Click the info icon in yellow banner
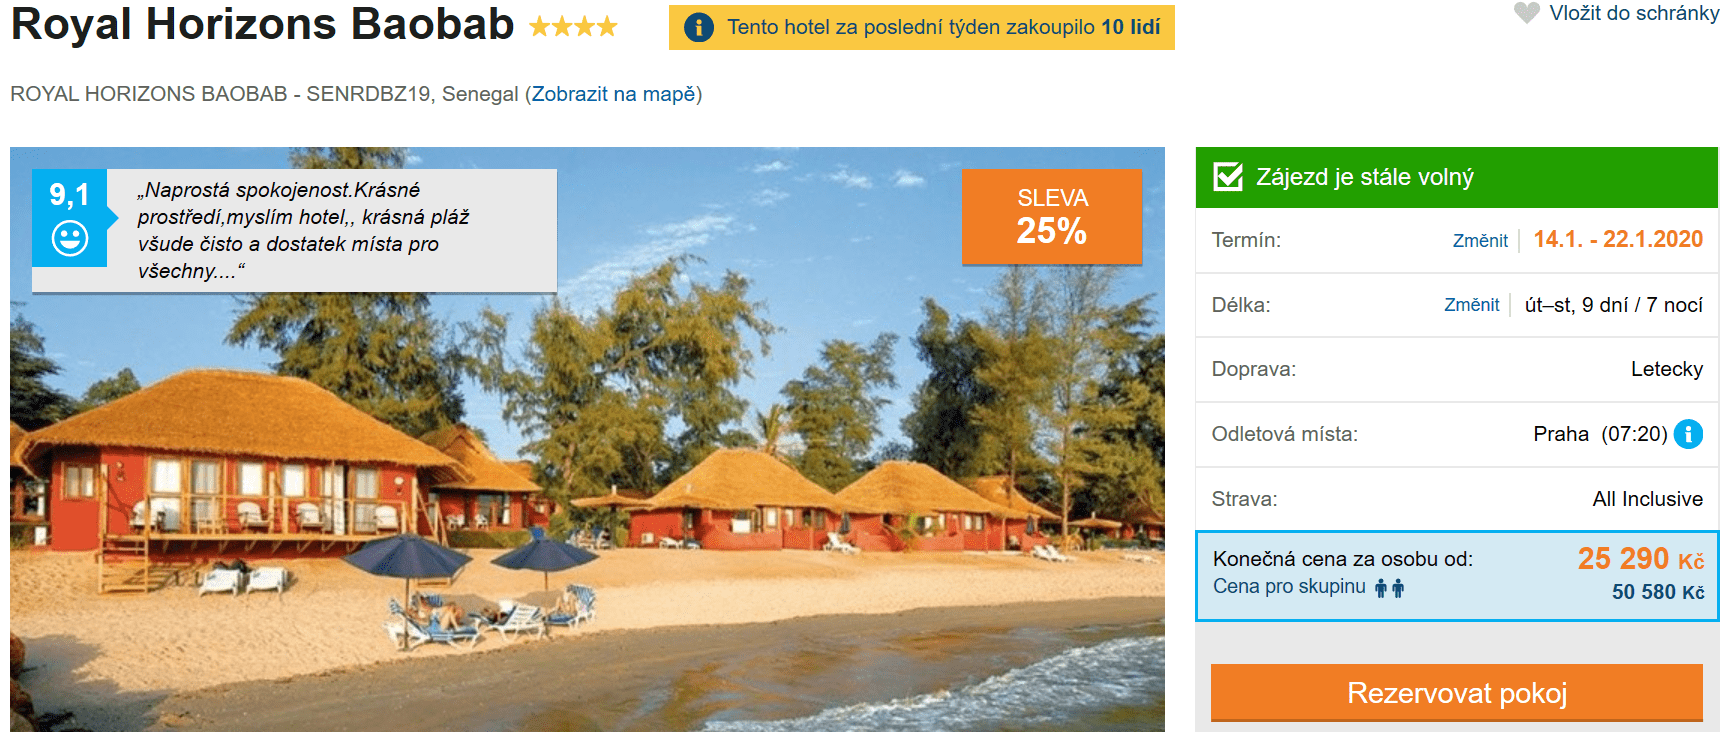Viewport: 1725px width, 732px height. click(699, 27)
